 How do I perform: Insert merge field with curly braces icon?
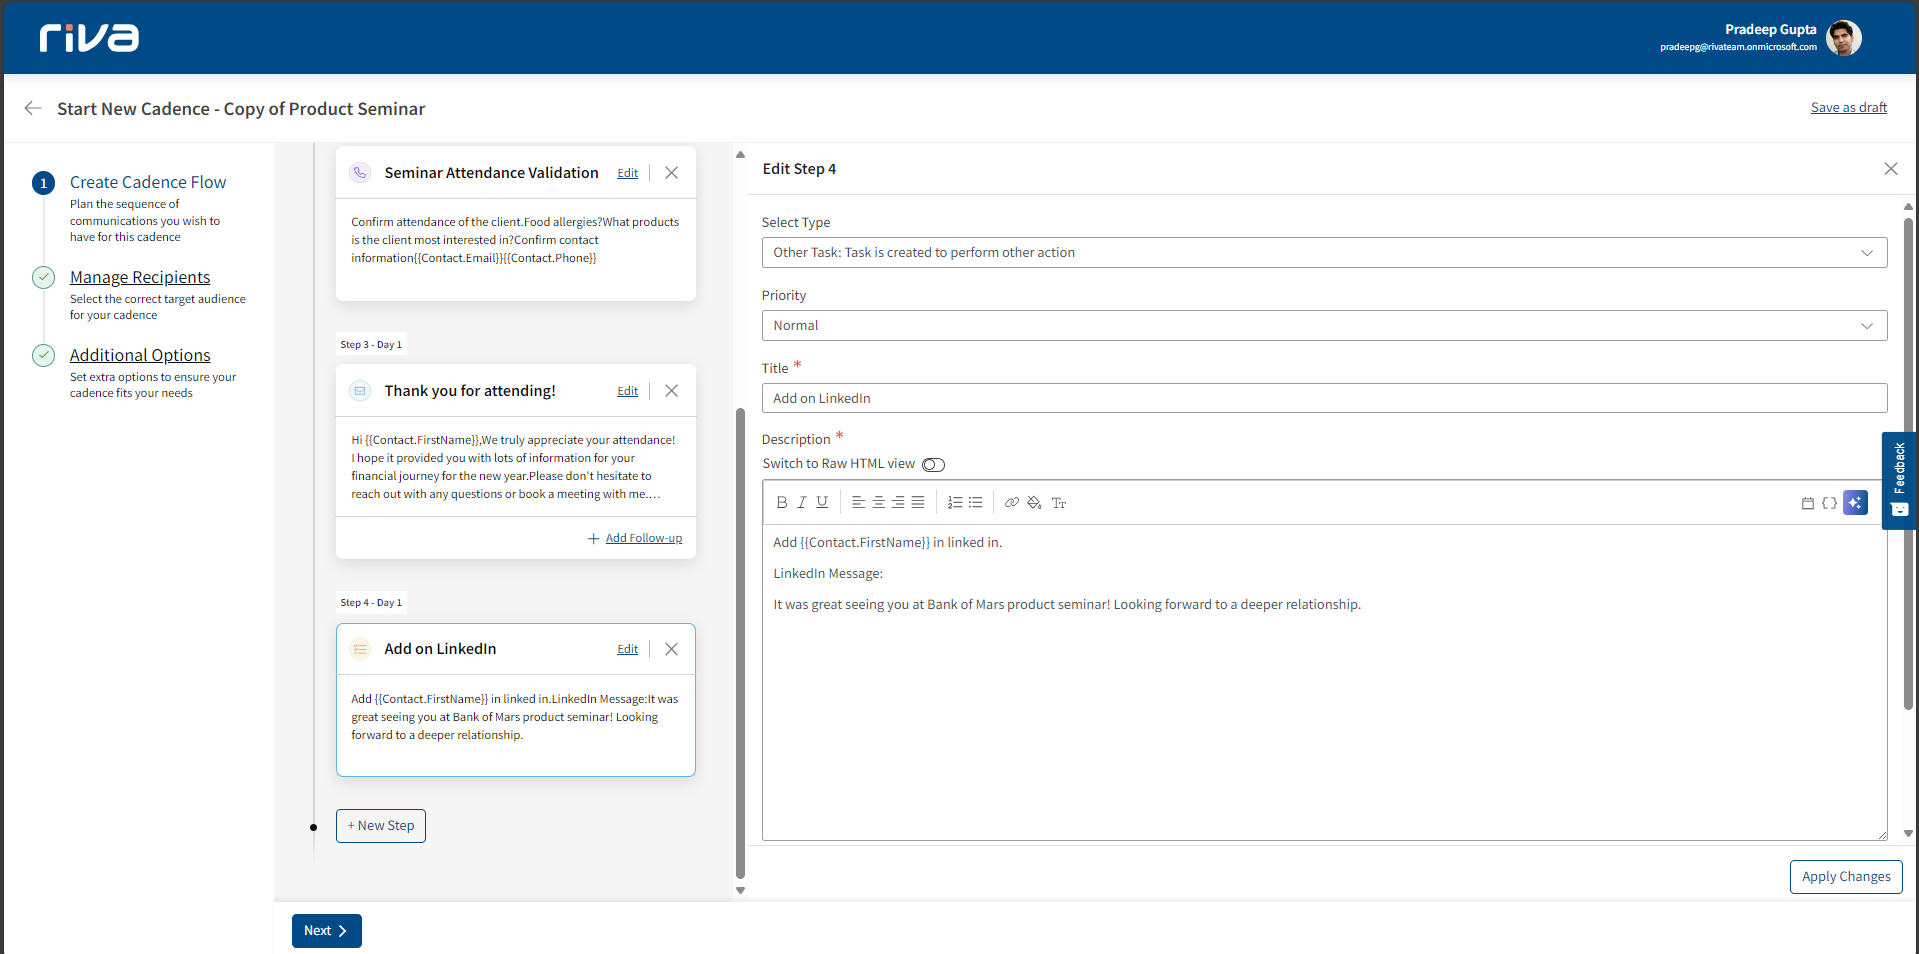(x=1829, y=503)
